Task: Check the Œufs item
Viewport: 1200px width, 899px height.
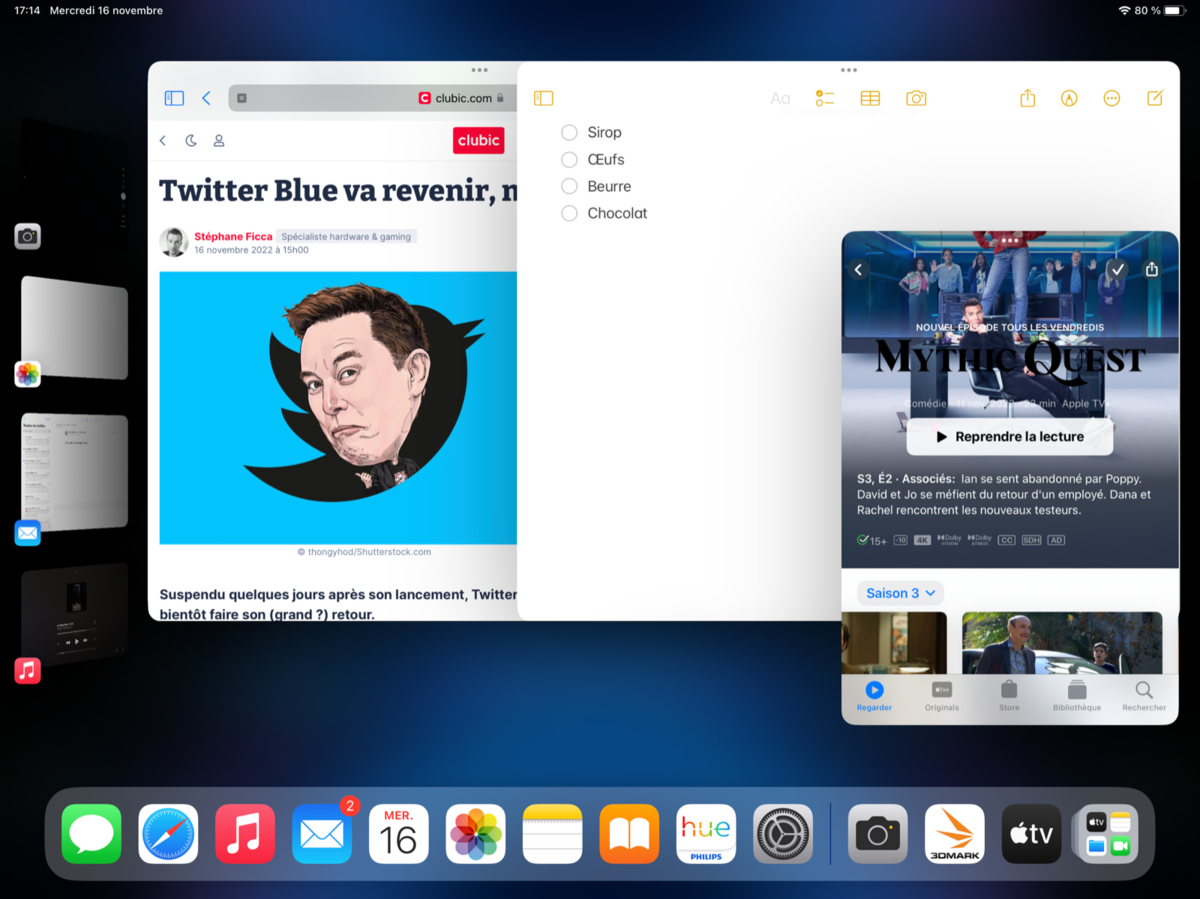Action: click(x=569, y=159)
